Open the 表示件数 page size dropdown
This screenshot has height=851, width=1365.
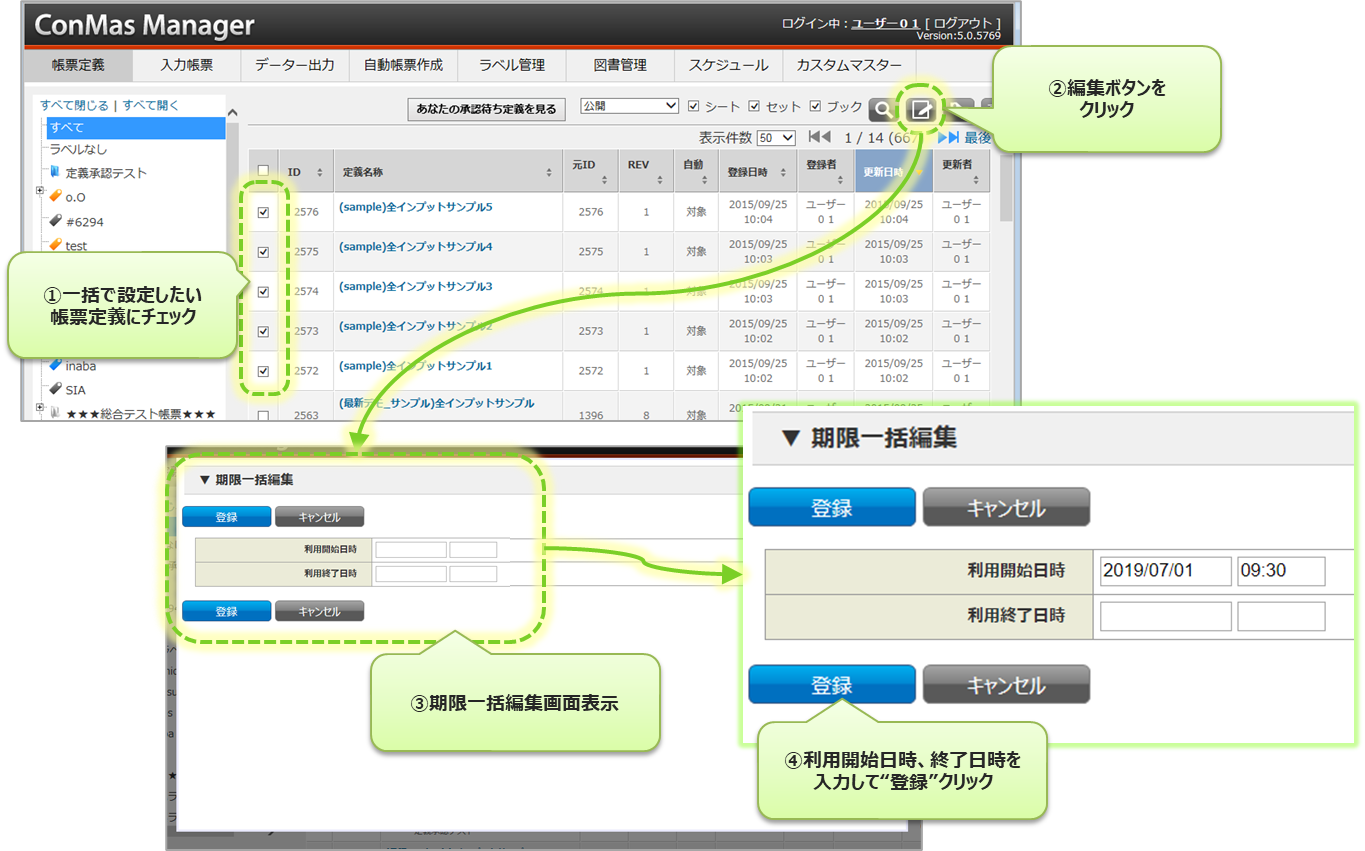point(776,138)
